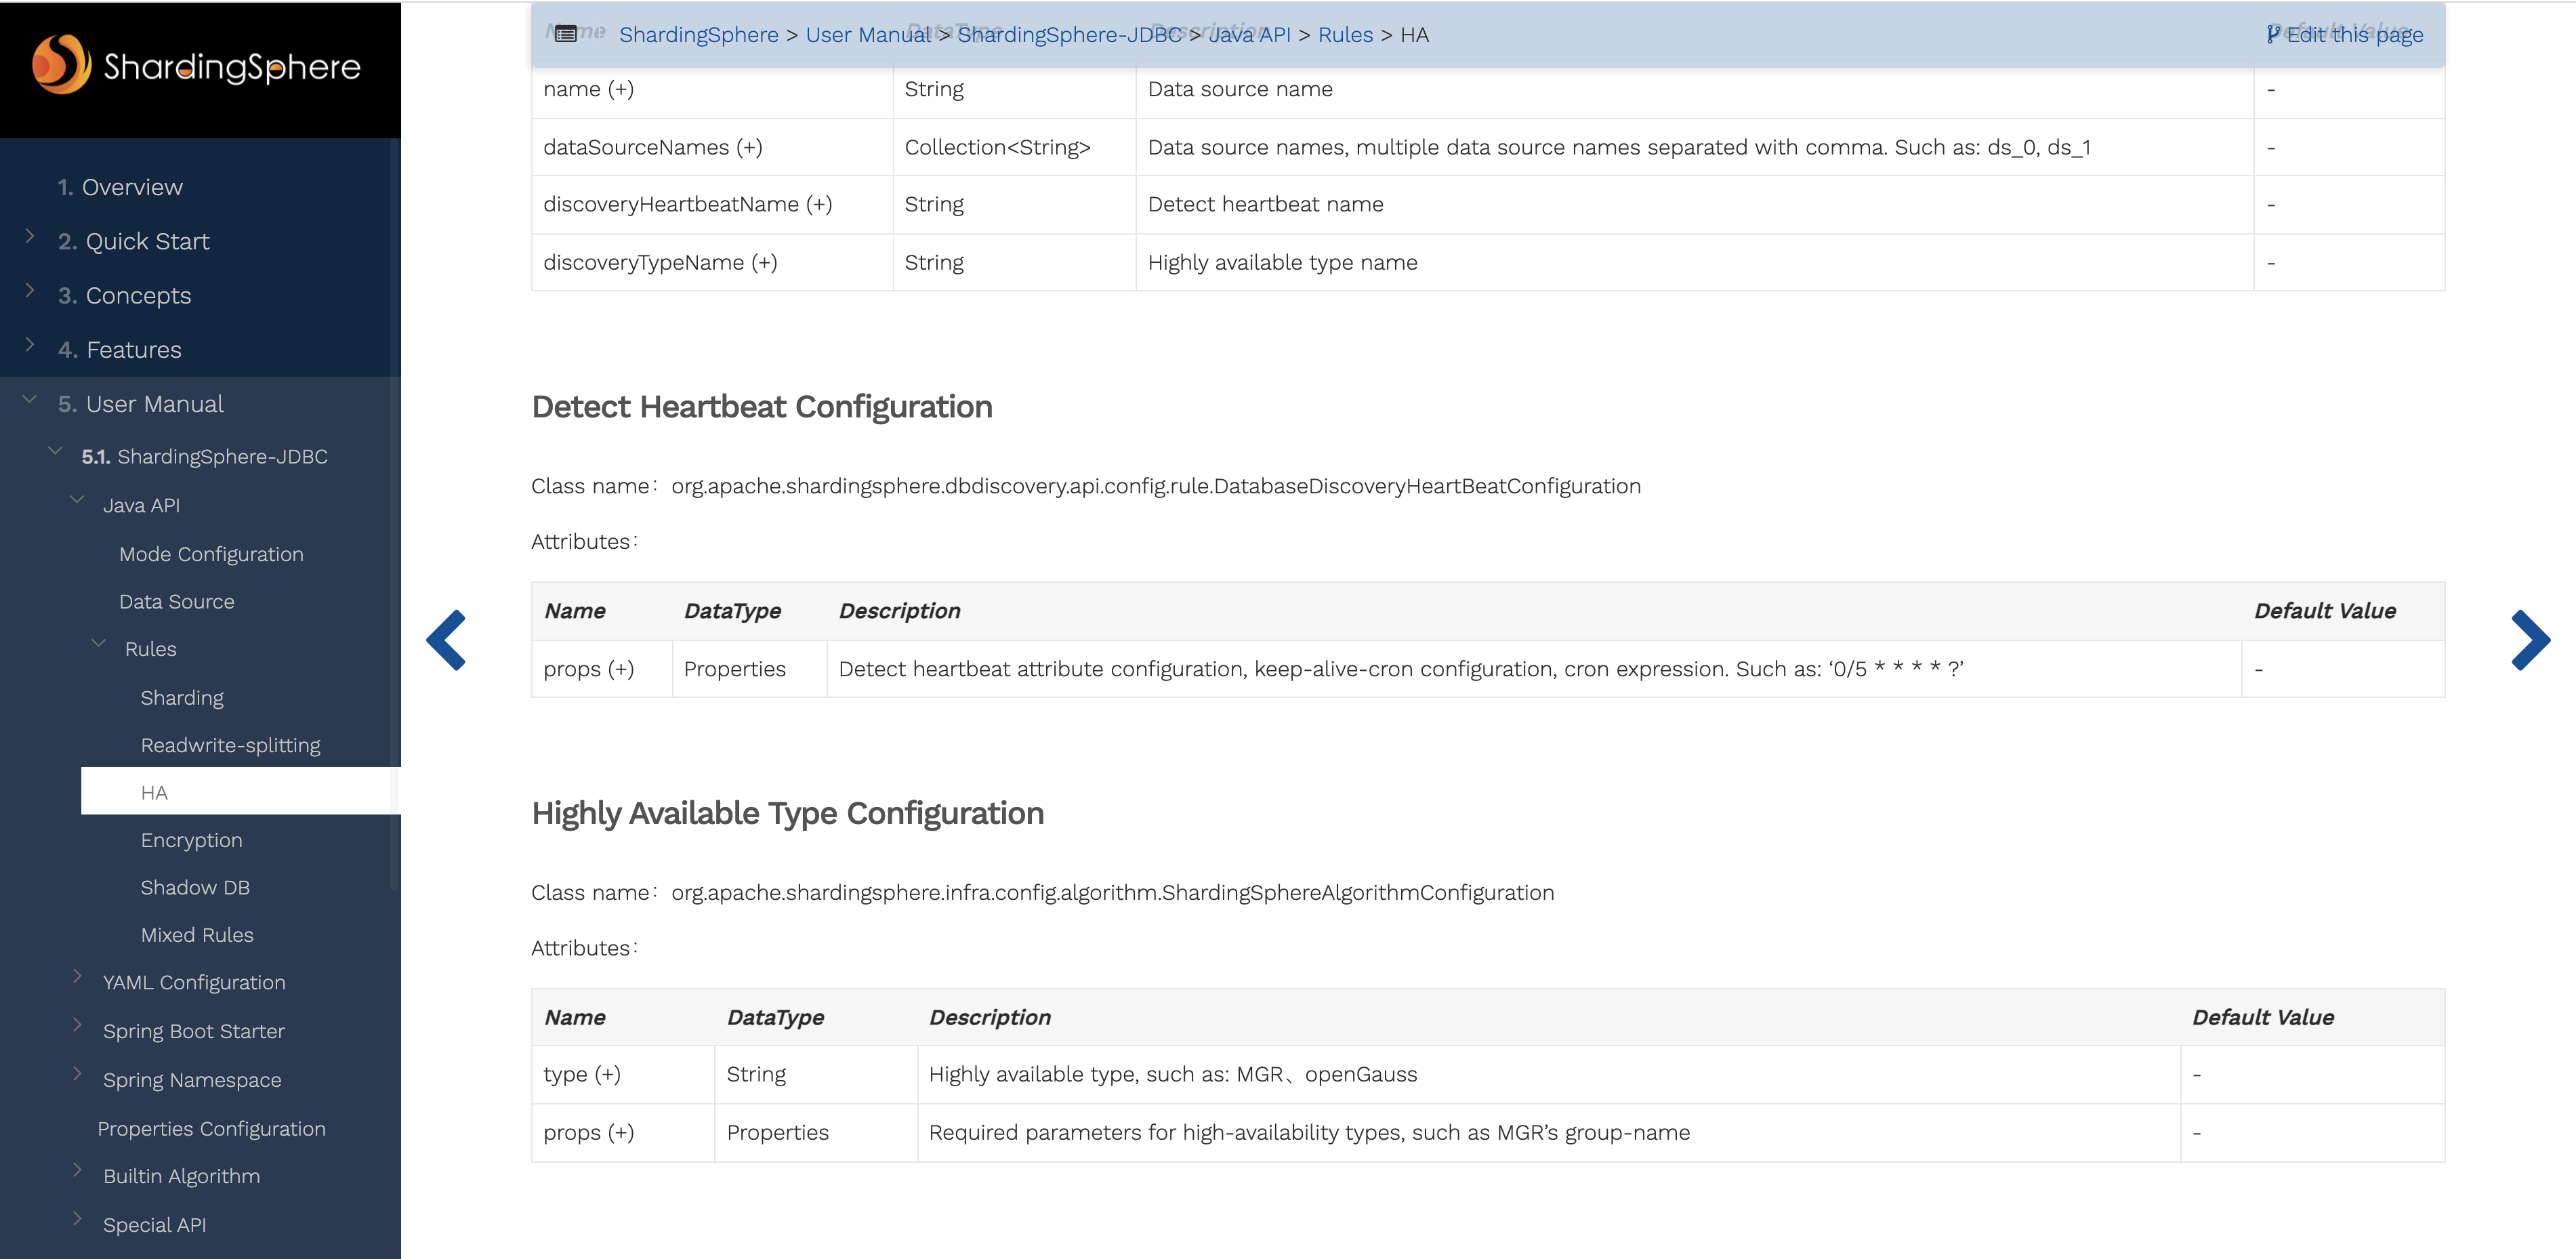The image size is (2576, 1259).
Task: Open the Sharding rules page
Action: [182, 698]
